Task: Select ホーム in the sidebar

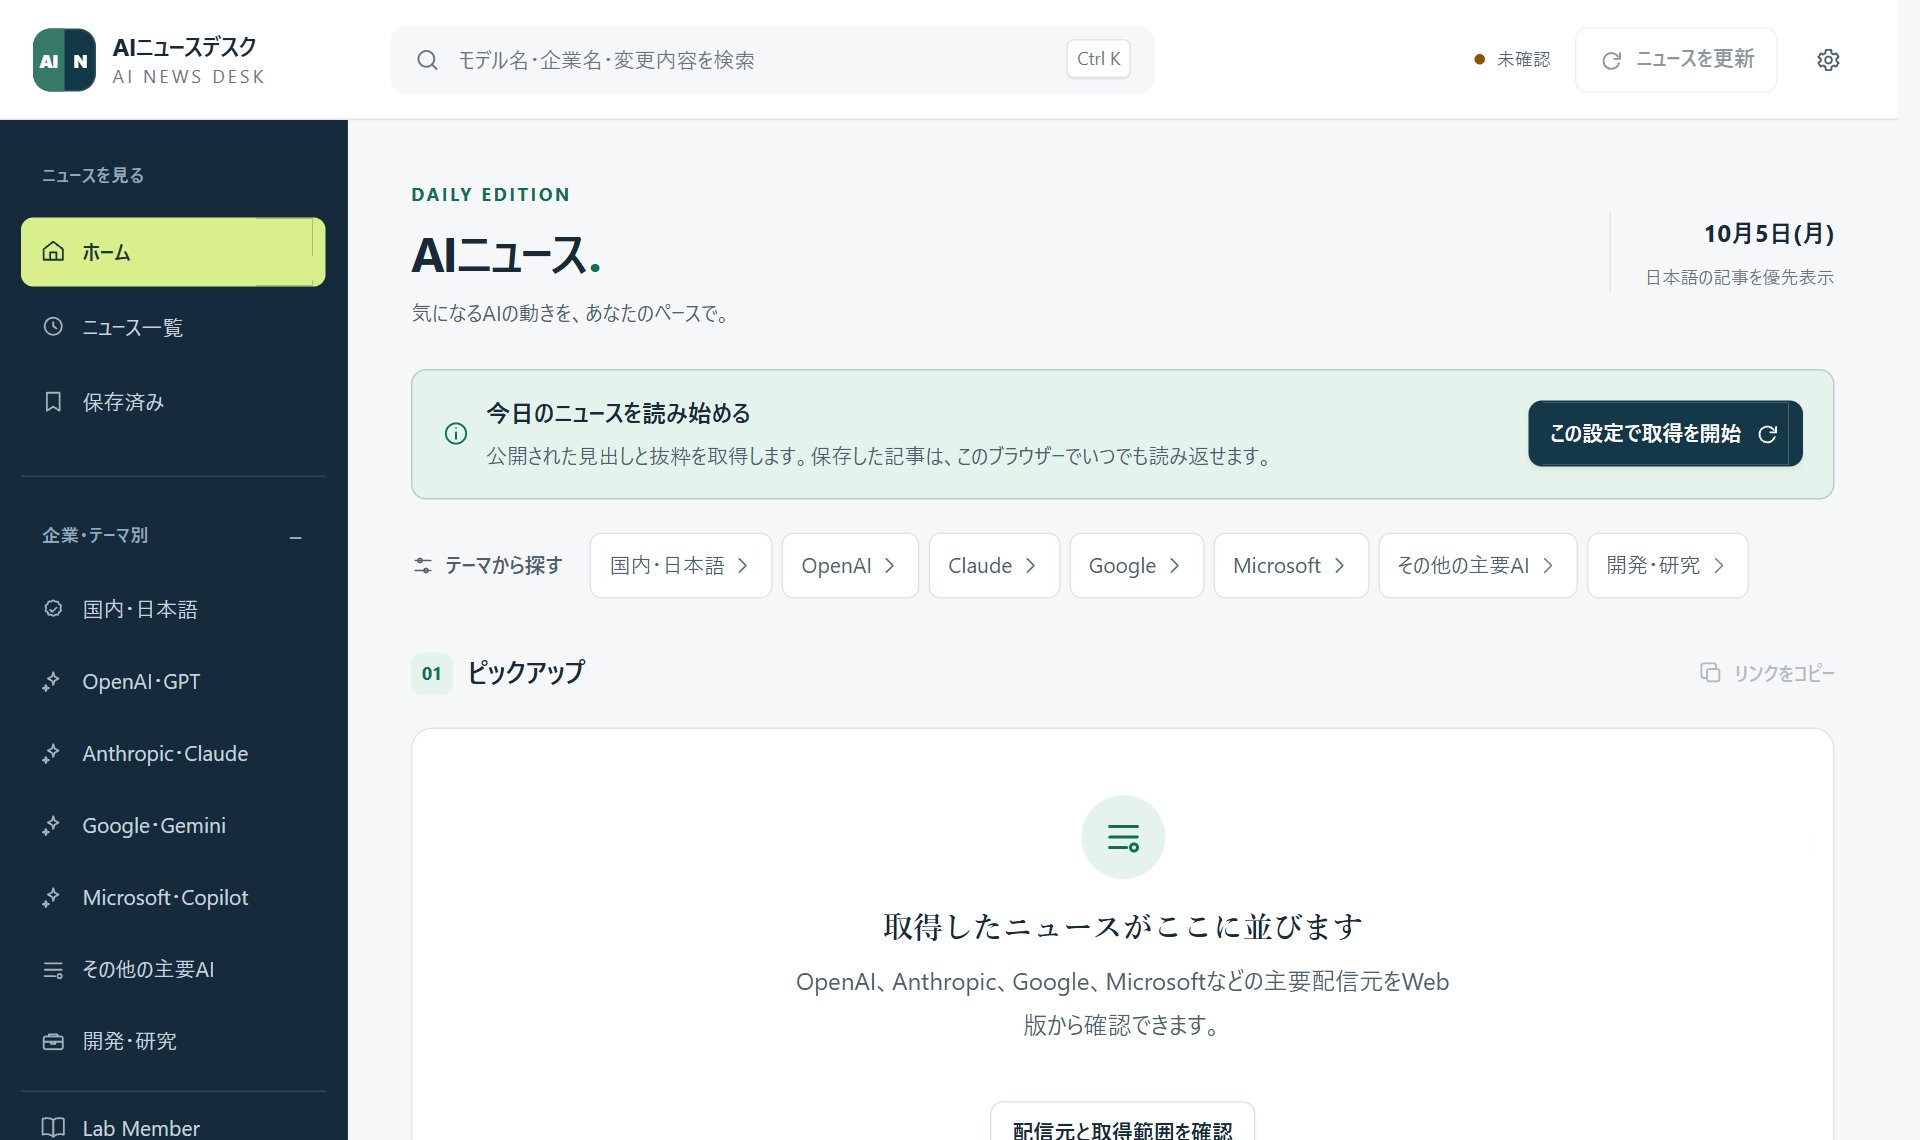Action: tap(173, 252)
